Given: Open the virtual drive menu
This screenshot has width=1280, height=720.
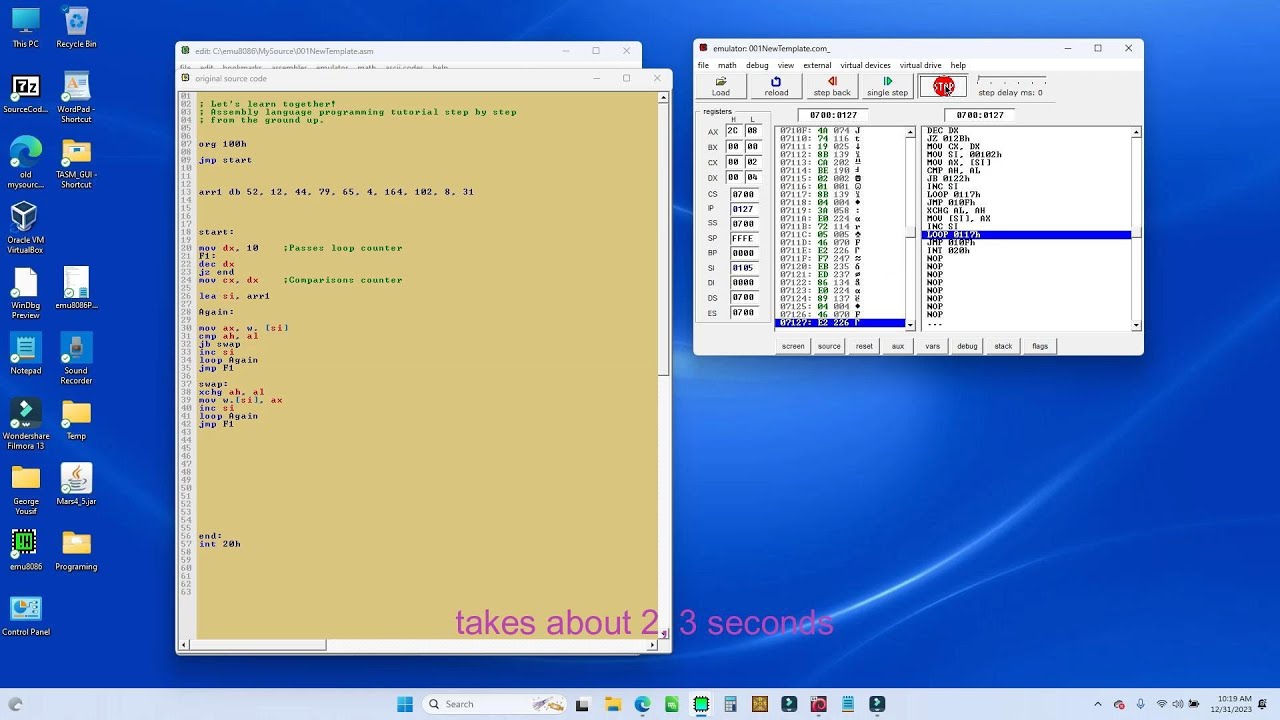Looking at the screenshot, I should (x=920, y=65).
